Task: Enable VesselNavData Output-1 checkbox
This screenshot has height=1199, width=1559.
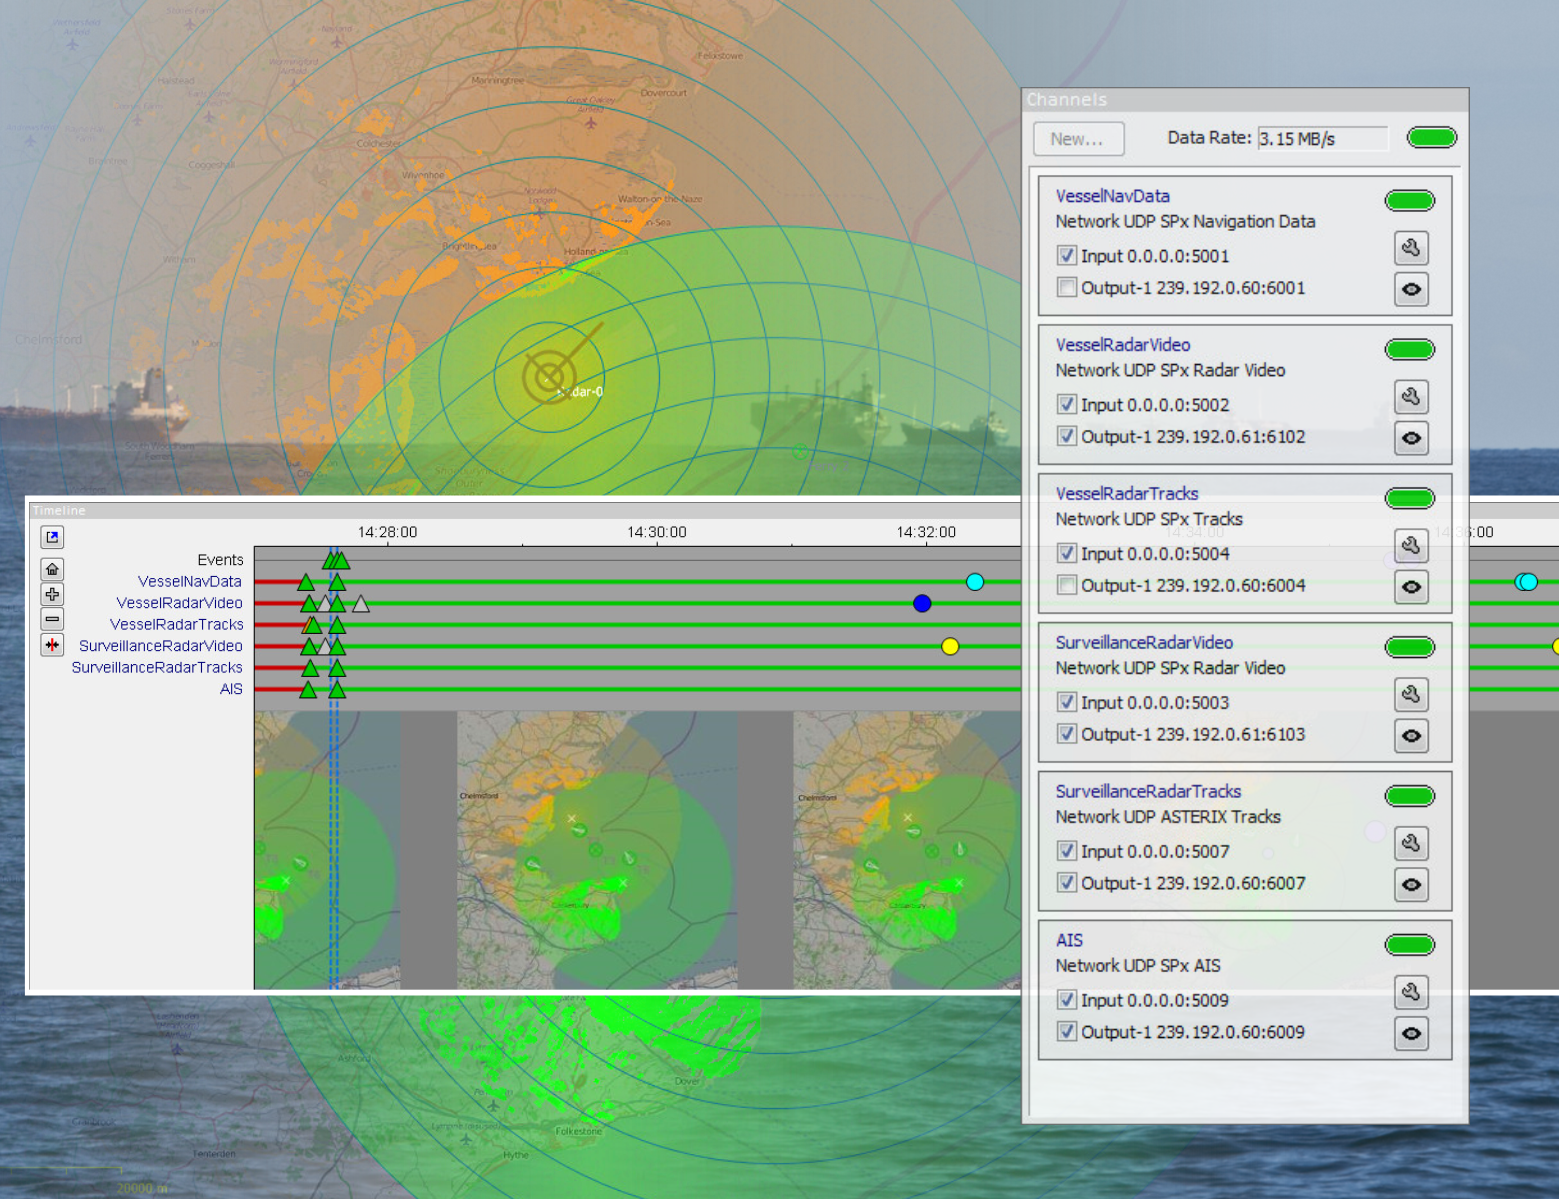Action: [1067, 288]
